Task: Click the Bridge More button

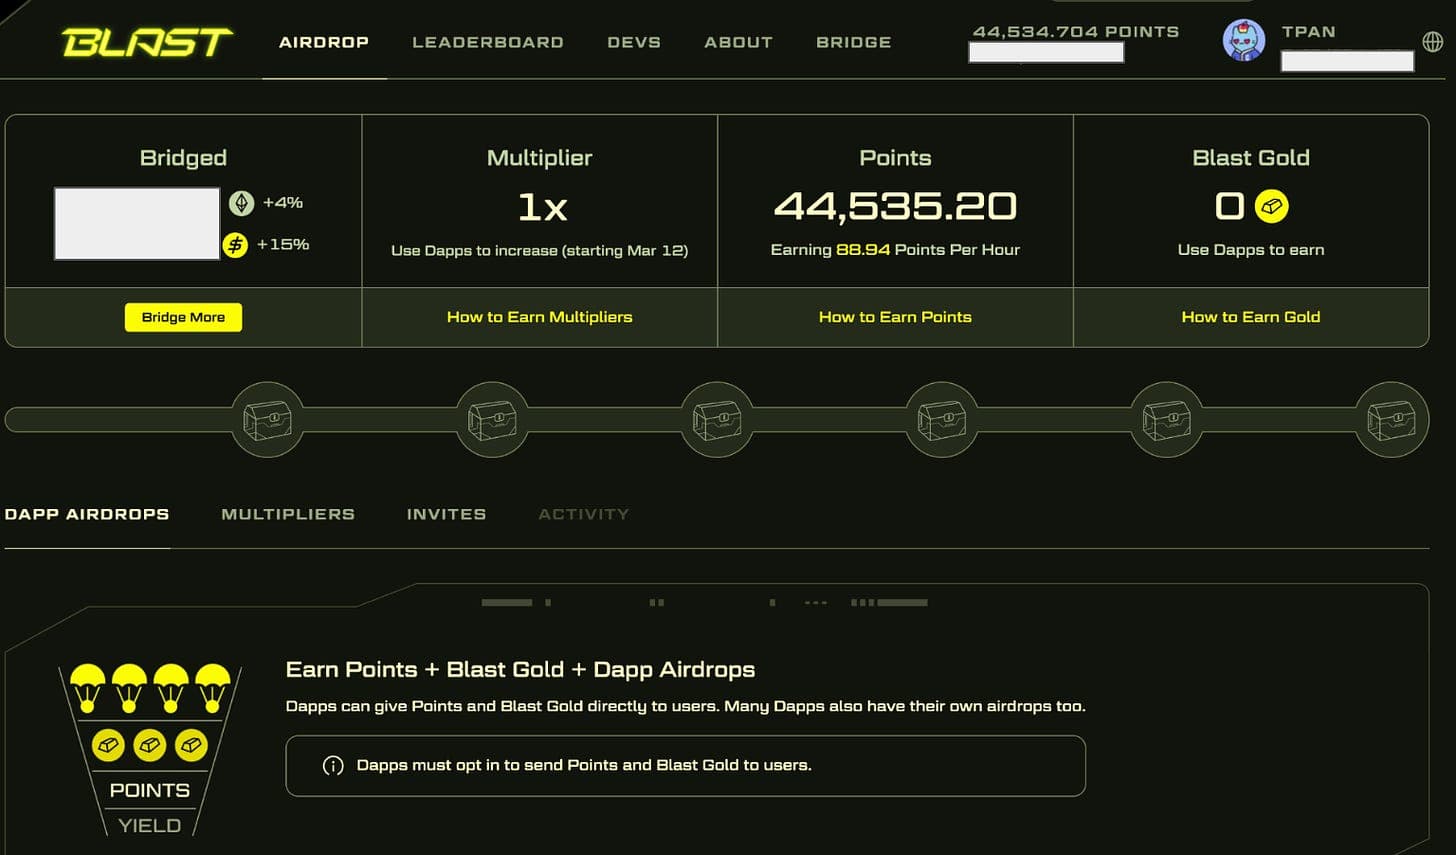Action: click(183, 317)
